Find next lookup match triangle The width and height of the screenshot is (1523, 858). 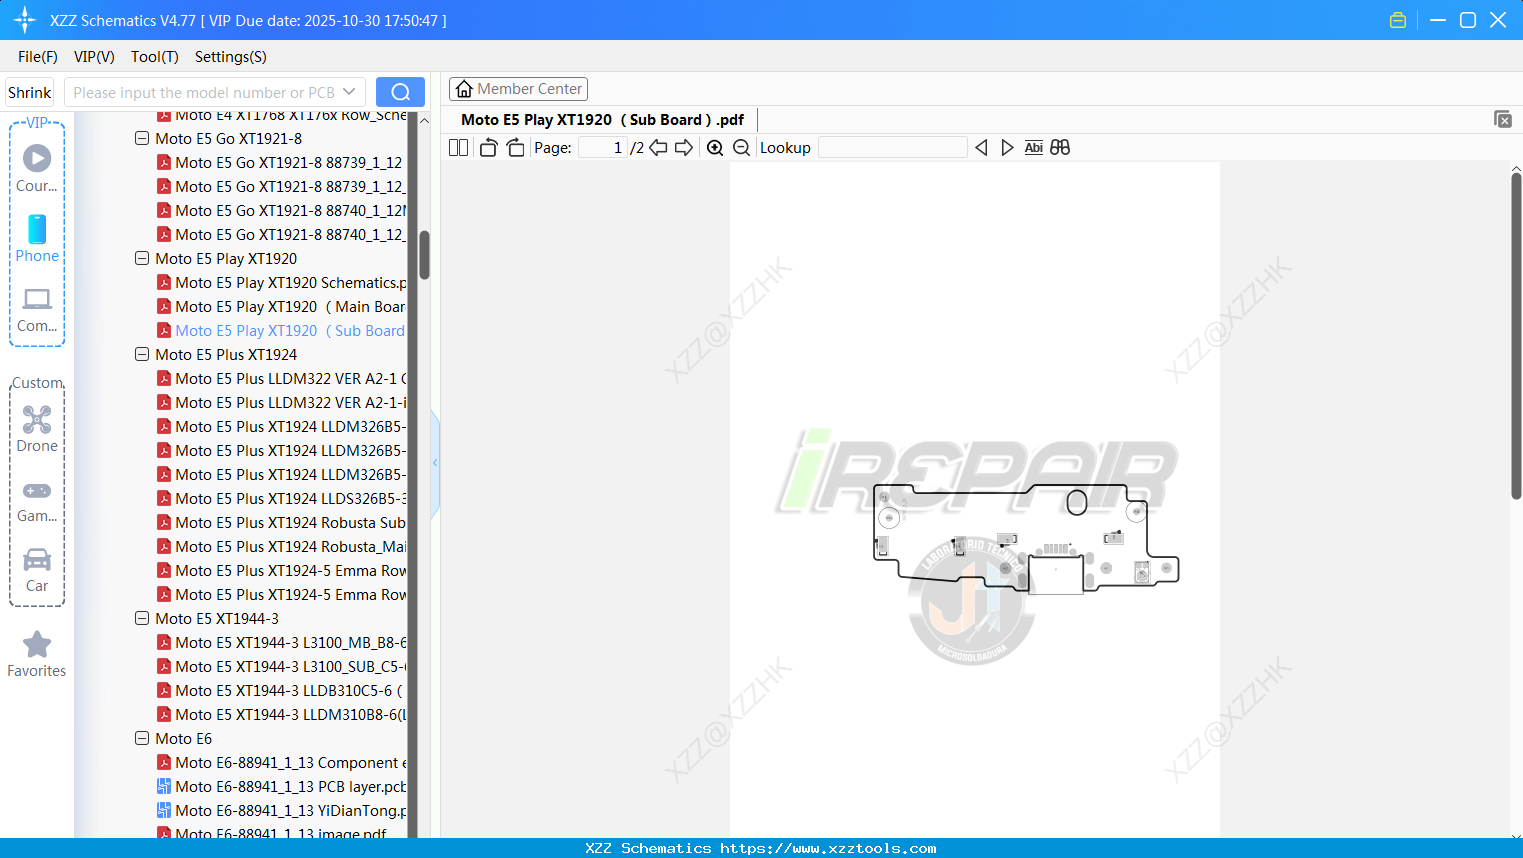(x=1007, y=148)
